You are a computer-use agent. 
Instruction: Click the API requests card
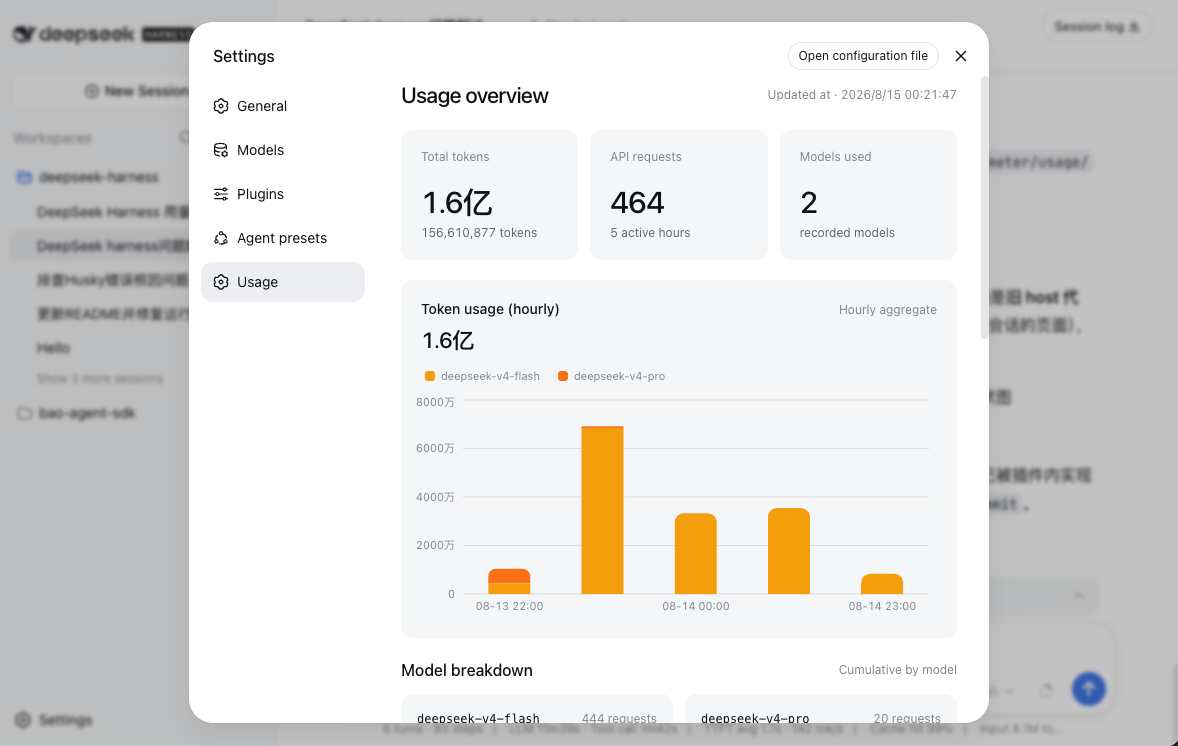point(679,195)
